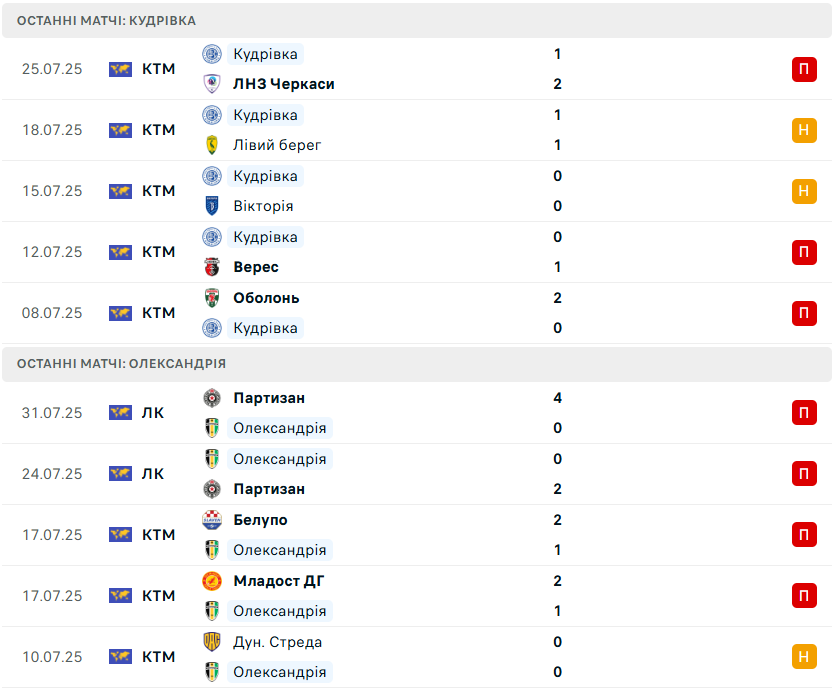This screenshot has height=690, width=835.
Task: Click the orange Н result badge for 10.07.25
Action: [x=804, y=657]
